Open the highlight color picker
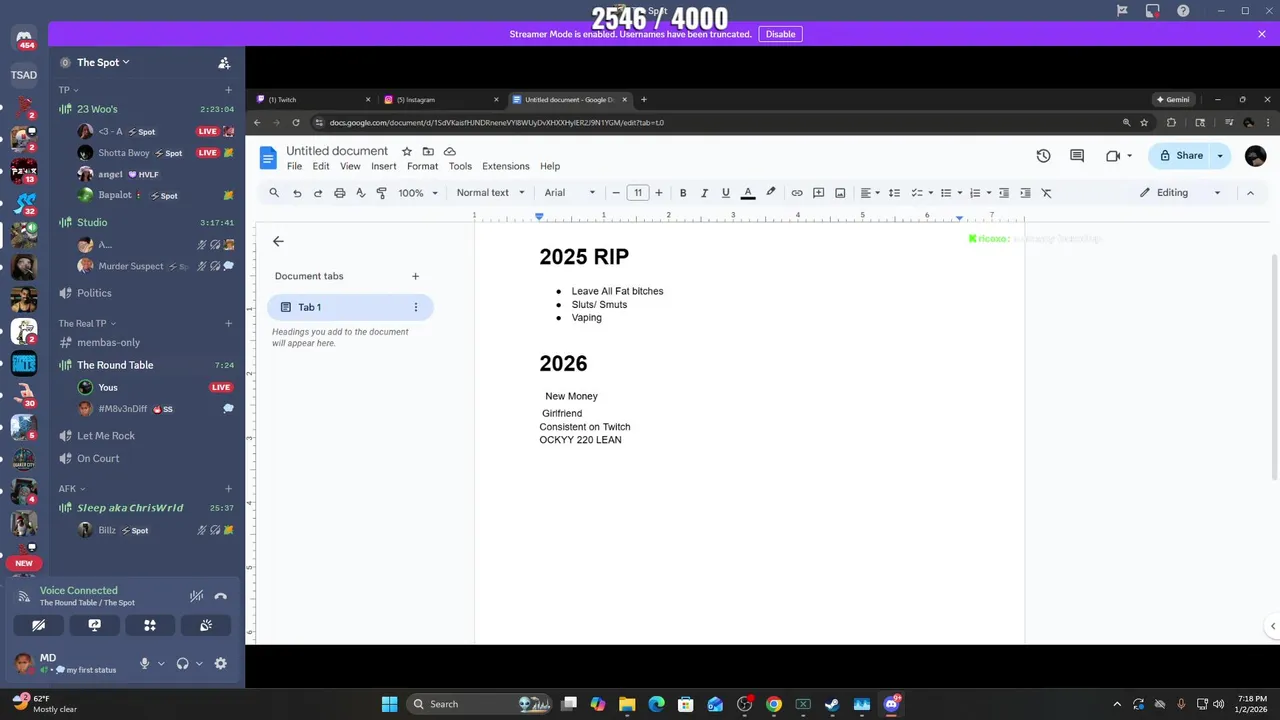1280x720 pixels. [x=770, y=193]
